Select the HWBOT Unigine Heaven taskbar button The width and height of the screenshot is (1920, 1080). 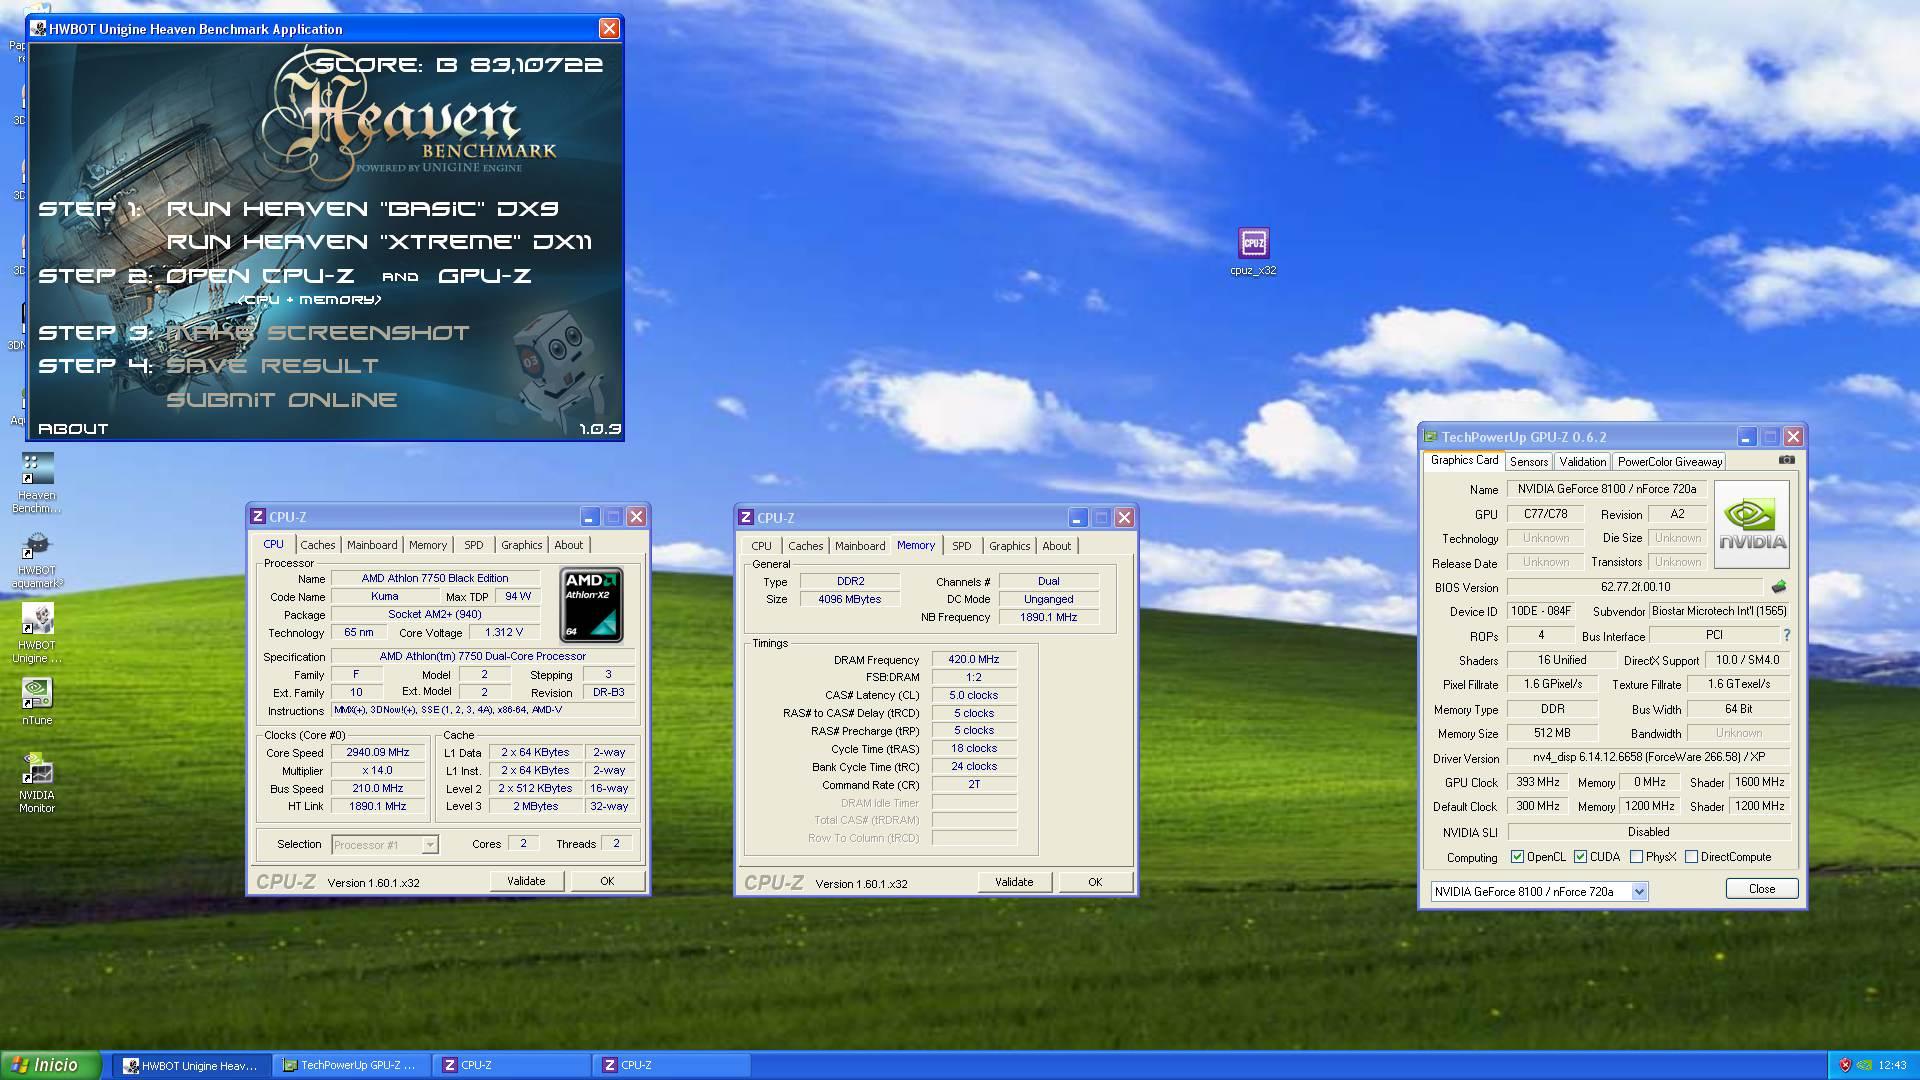click(191, 1066)
